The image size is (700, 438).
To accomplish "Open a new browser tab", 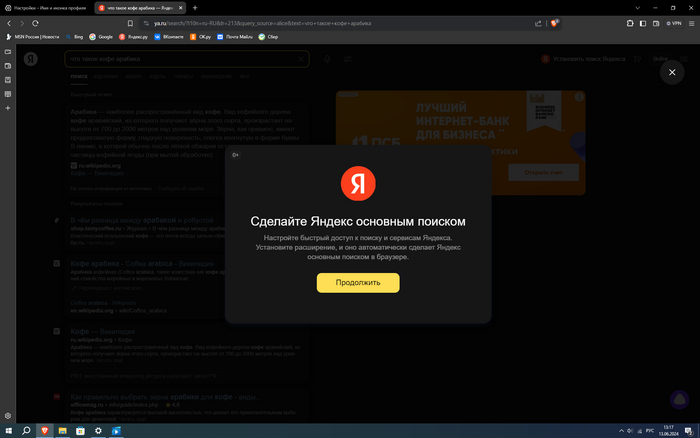I will [195, 8].
